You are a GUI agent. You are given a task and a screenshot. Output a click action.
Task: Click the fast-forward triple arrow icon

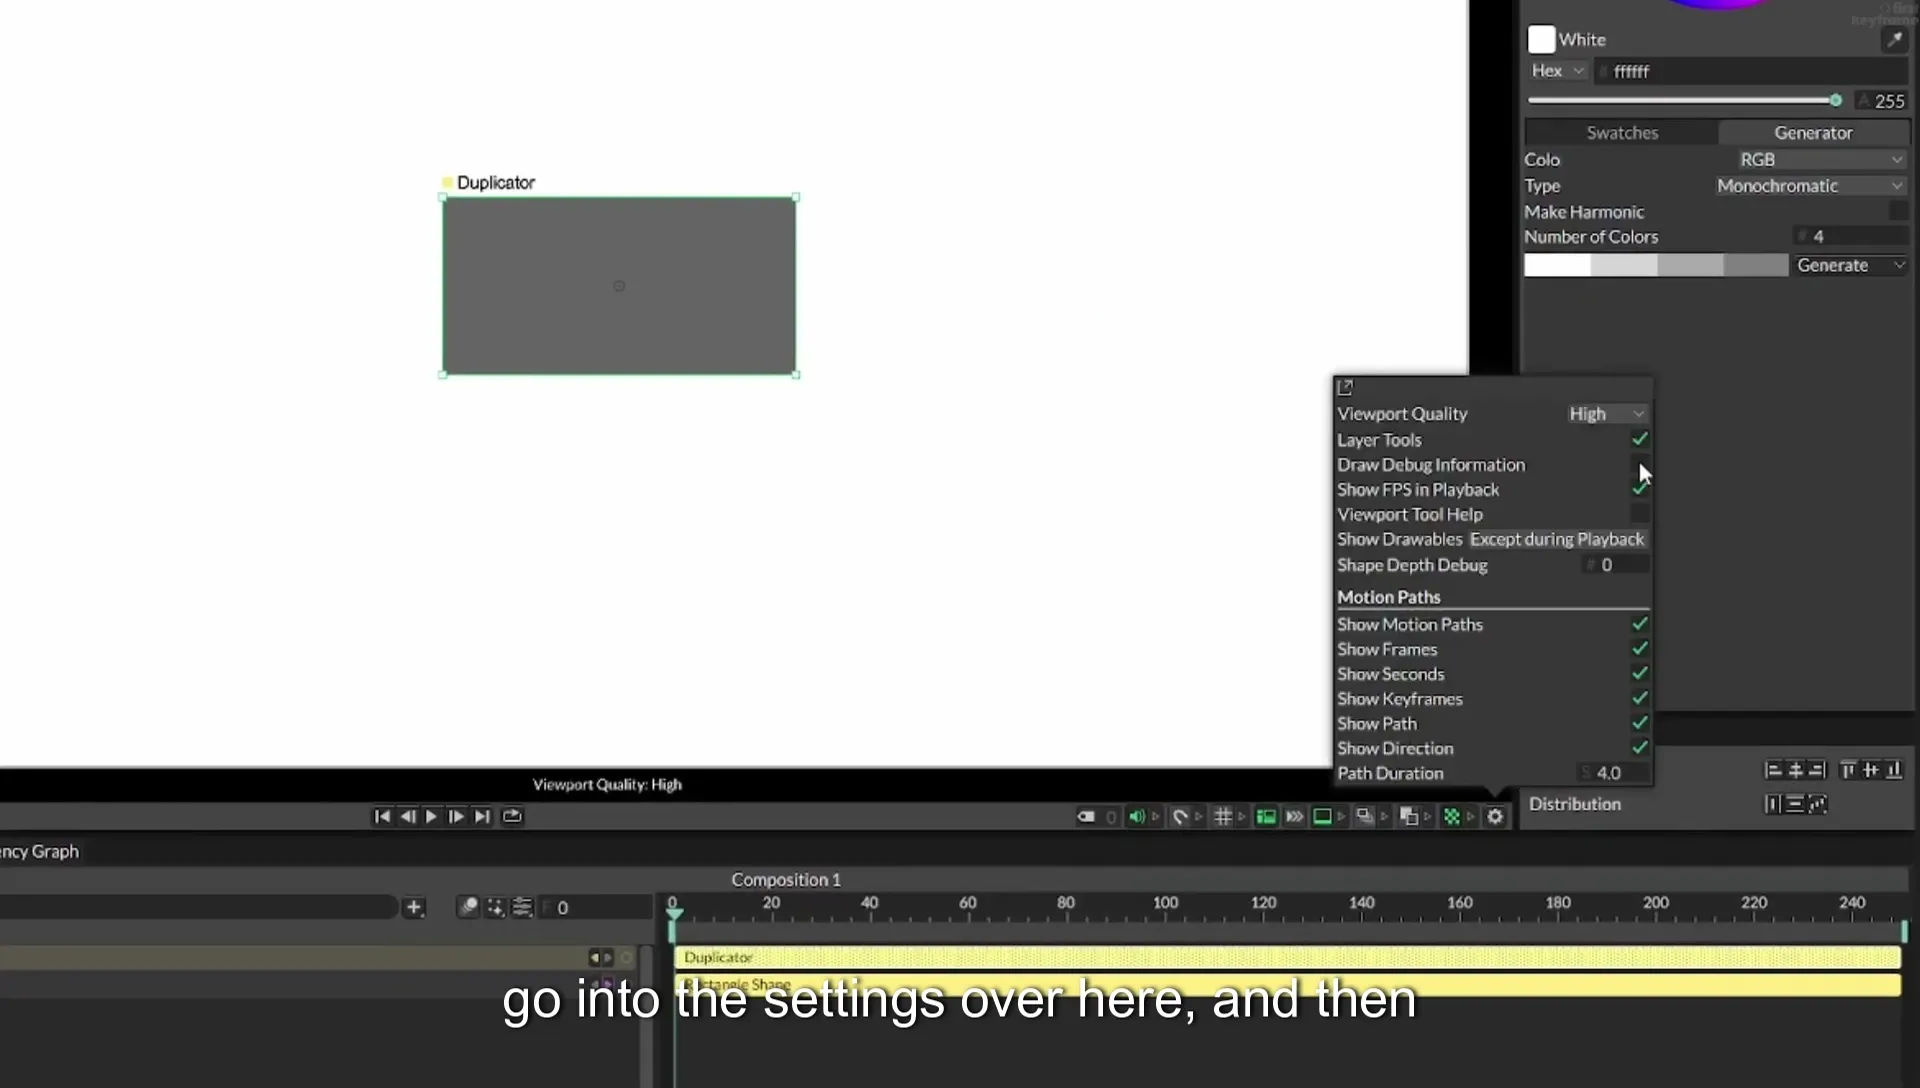[x=1294, y=817]
